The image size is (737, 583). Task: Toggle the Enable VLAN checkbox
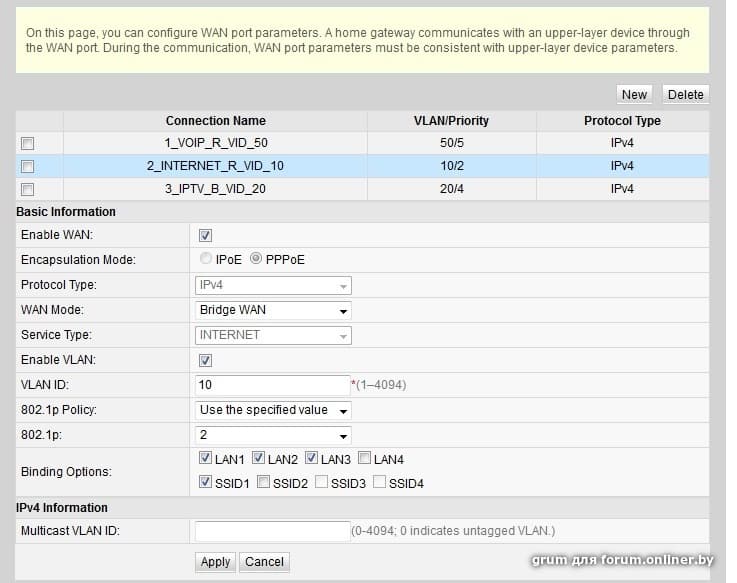[206, 360]
